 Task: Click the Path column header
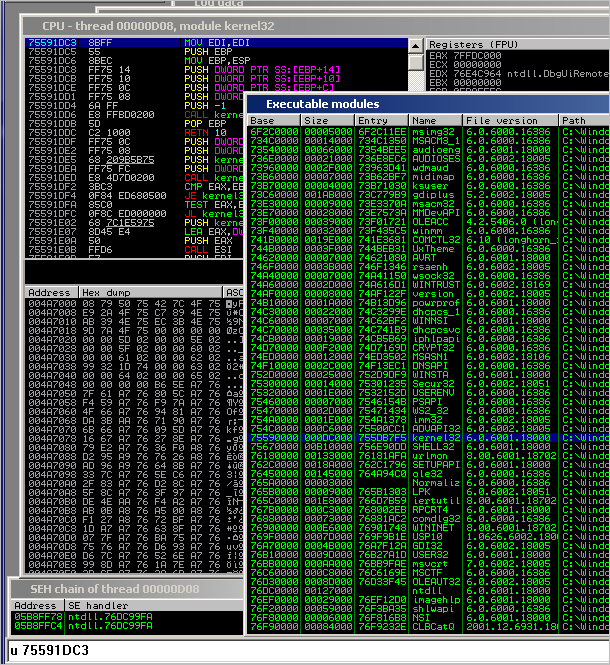584,120
